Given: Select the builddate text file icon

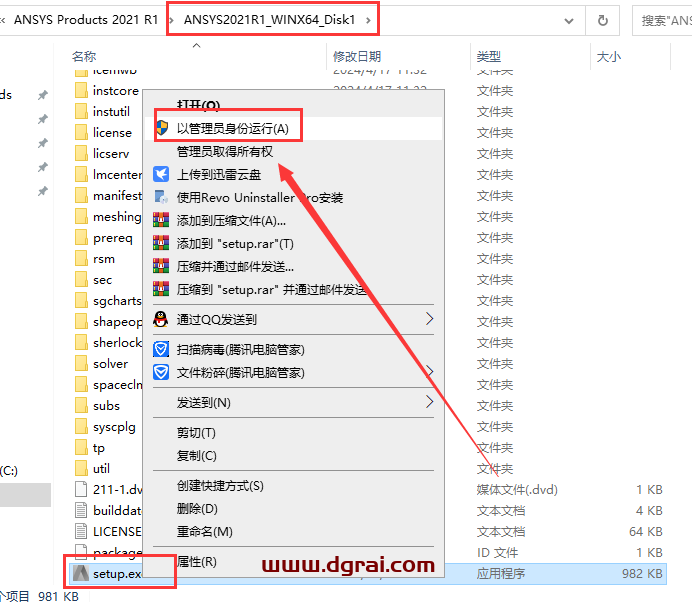Looking at the screenshot, I should tap(81, 510).
